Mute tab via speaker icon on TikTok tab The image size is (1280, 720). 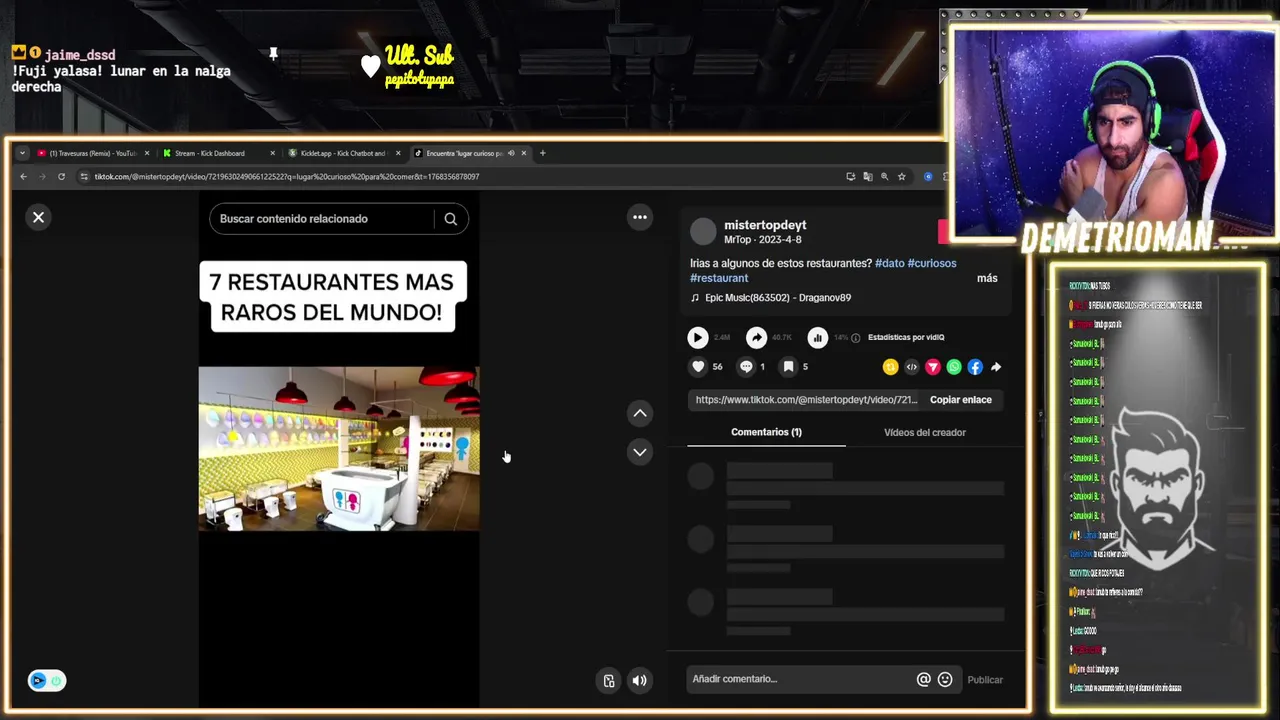click(511, 153)
